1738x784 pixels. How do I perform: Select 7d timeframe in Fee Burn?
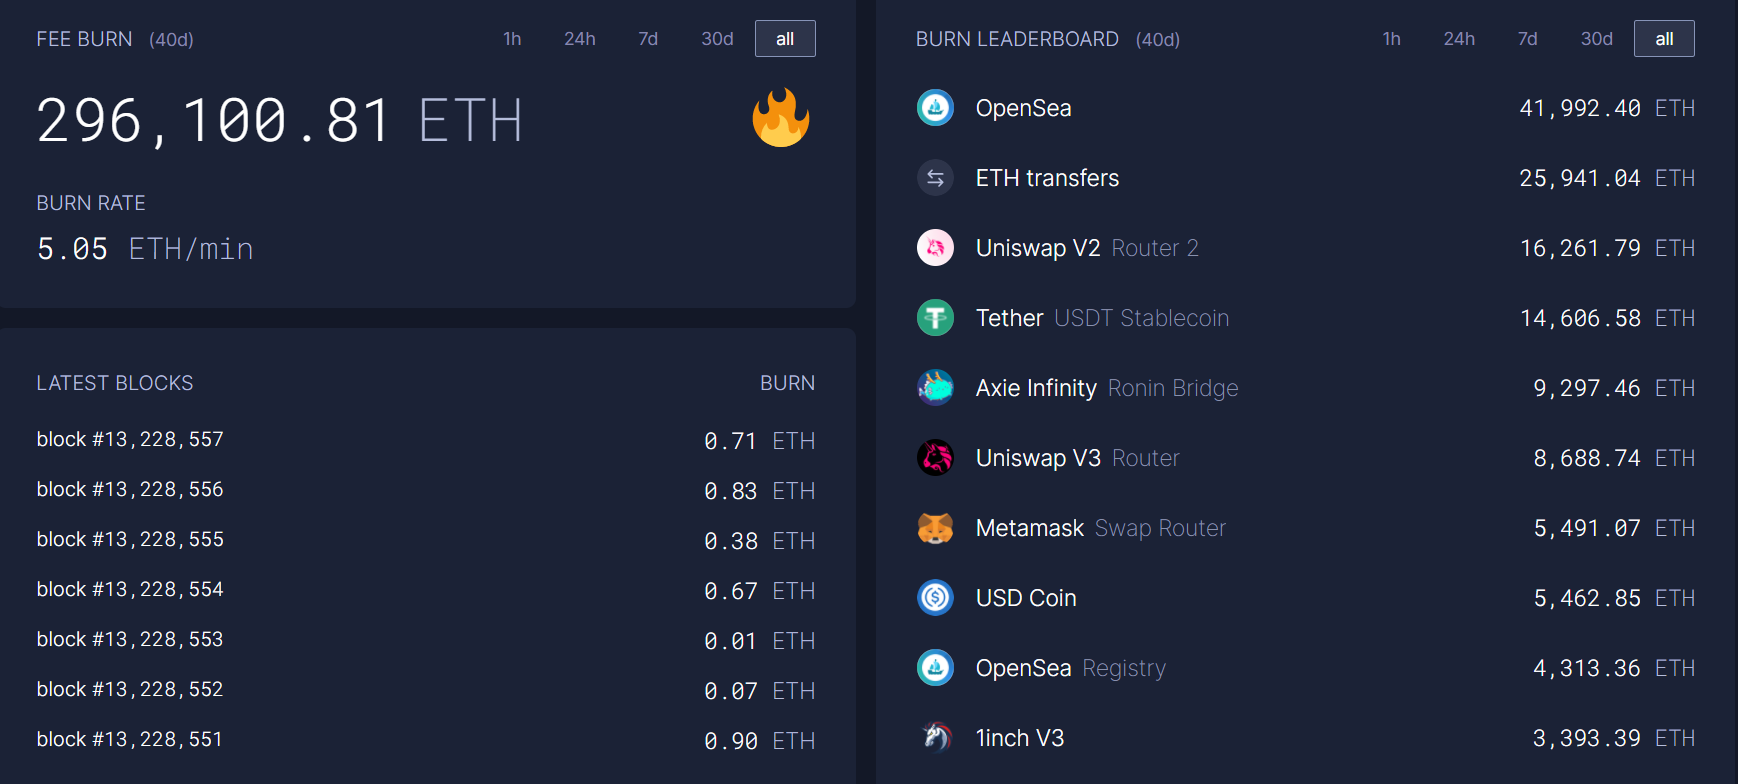tap(648, 39)
